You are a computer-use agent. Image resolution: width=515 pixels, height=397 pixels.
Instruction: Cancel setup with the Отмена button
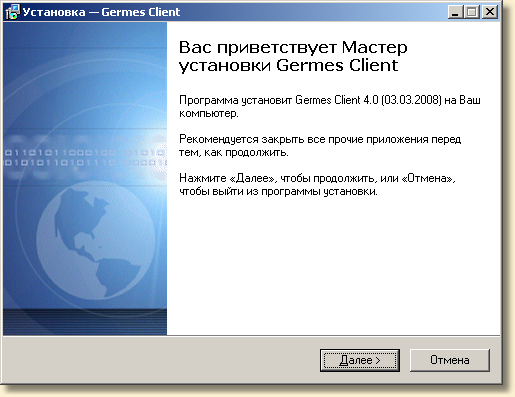(450, 360)
